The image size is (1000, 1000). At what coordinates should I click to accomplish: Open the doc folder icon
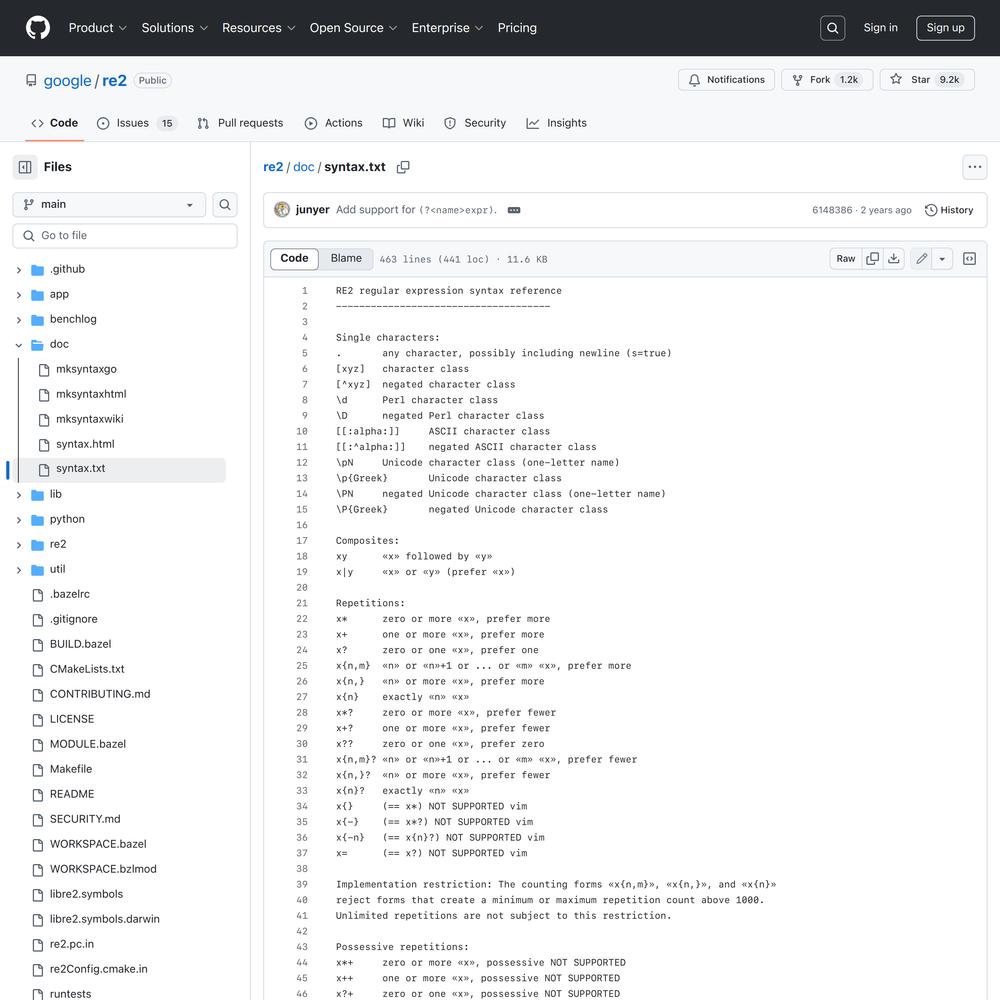point(38,344)
